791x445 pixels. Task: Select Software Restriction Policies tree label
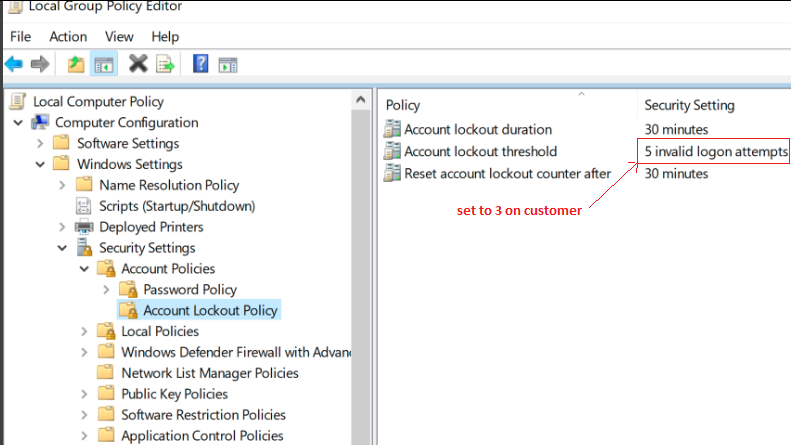point(203,415)
